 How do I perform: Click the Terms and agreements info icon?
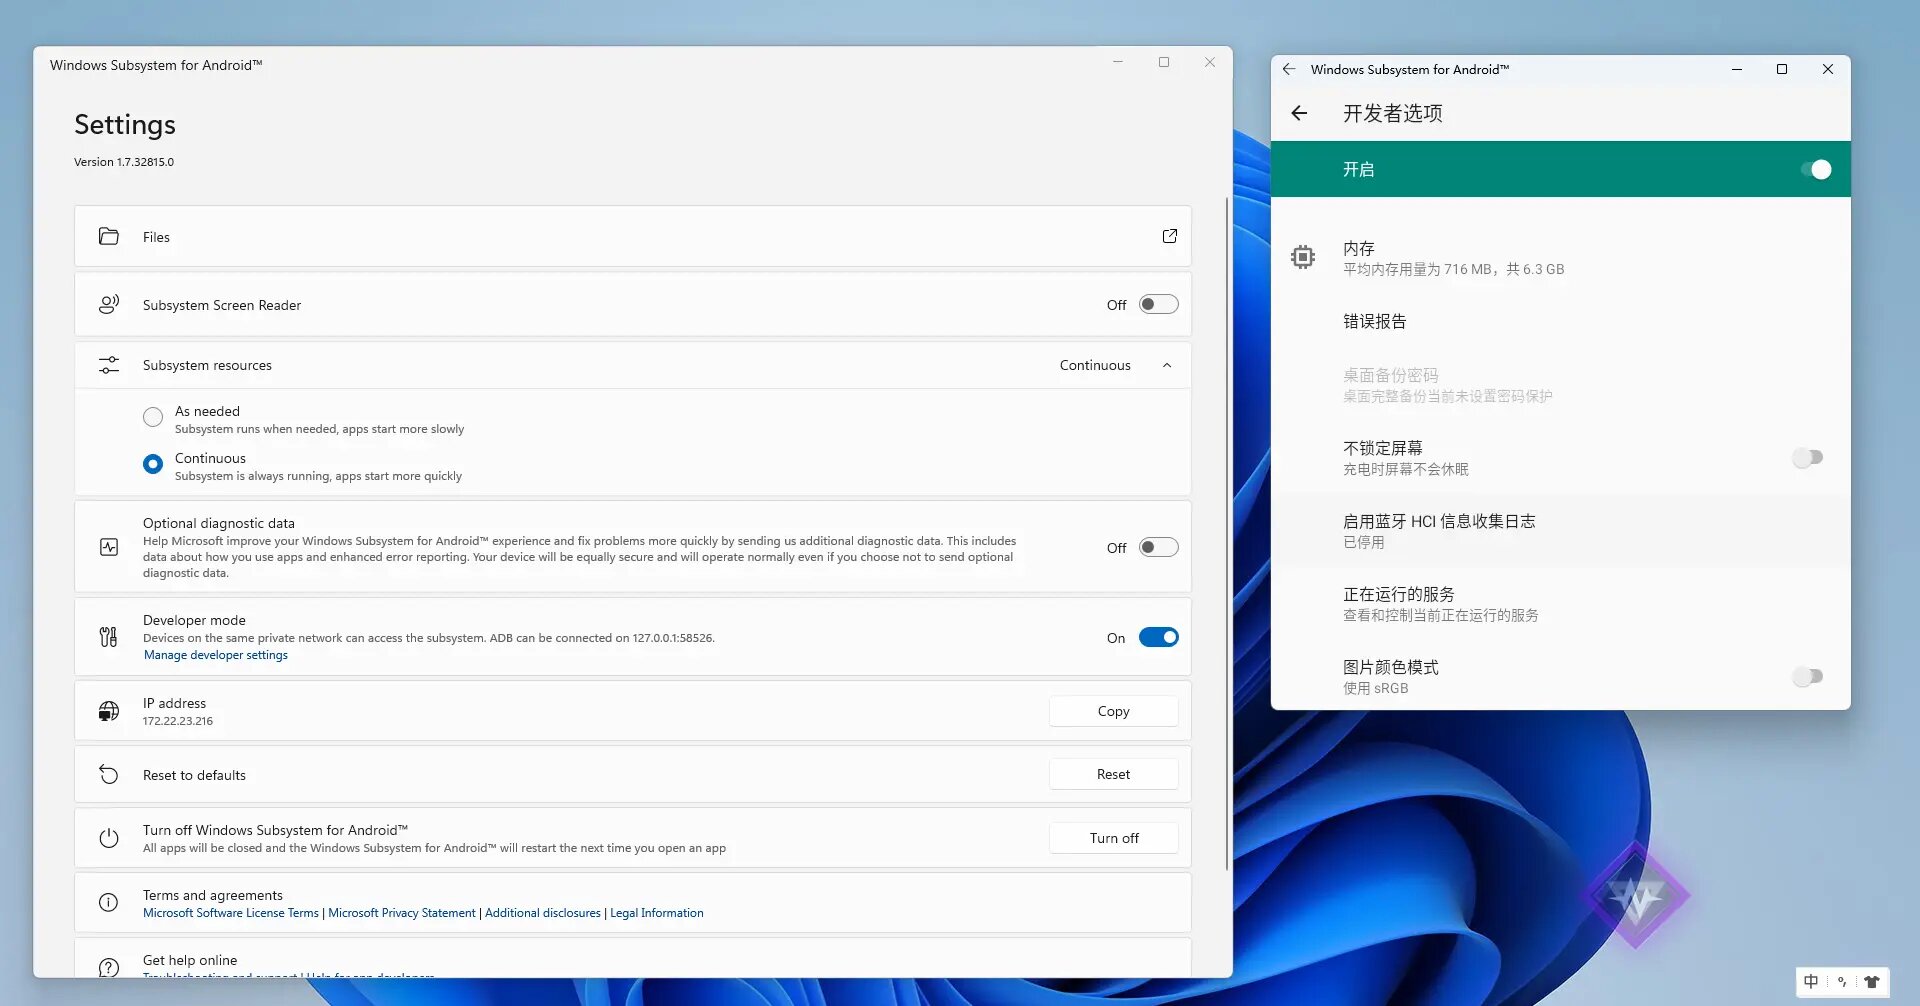(109, 903)
